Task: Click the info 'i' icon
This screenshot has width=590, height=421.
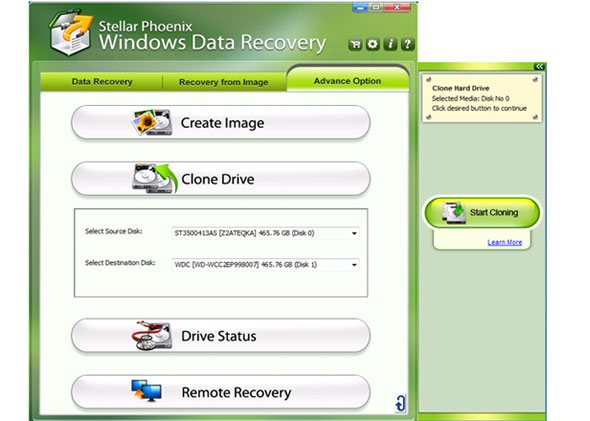Action: (x=390, y=44)
